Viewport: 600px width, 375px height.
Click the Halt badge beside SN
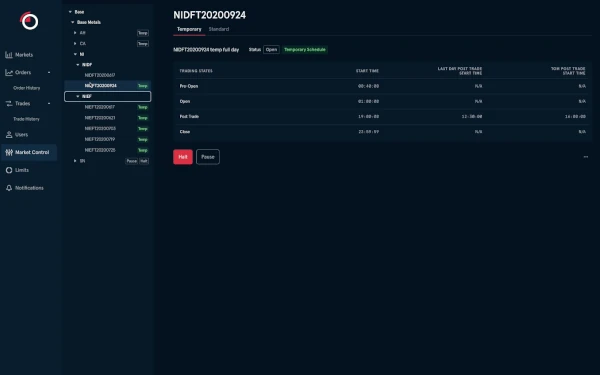tap(144, 161)
